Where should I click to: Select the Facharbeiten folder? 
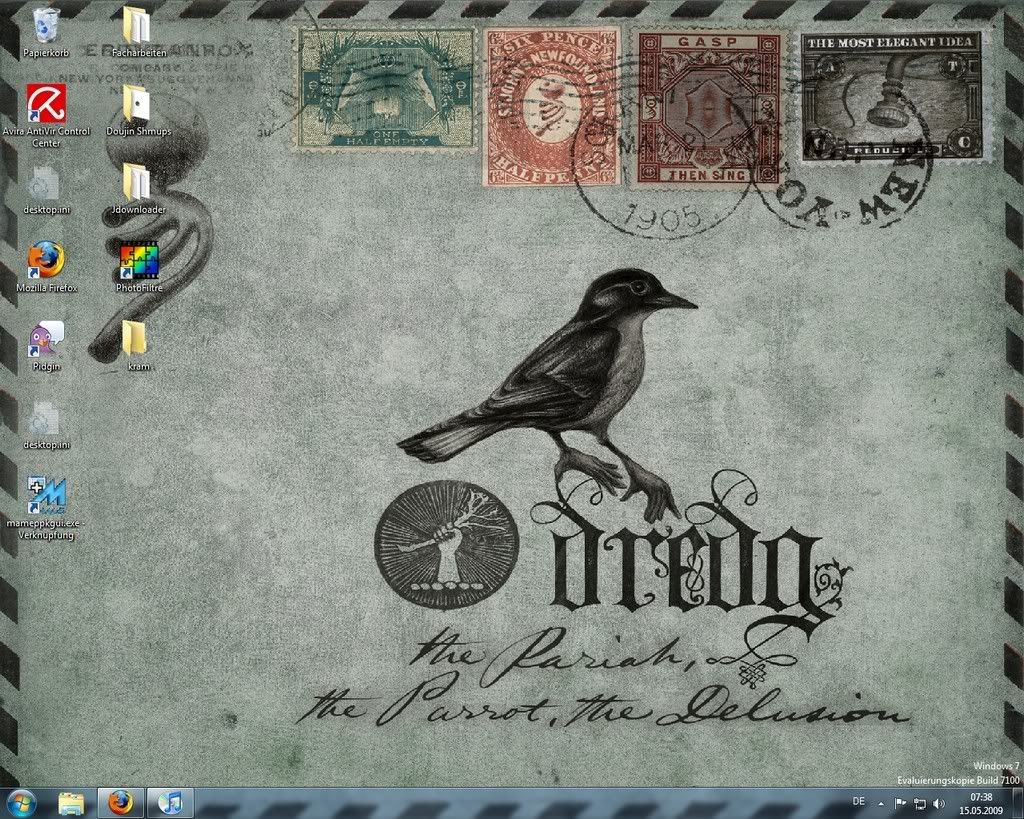[137, 25]
